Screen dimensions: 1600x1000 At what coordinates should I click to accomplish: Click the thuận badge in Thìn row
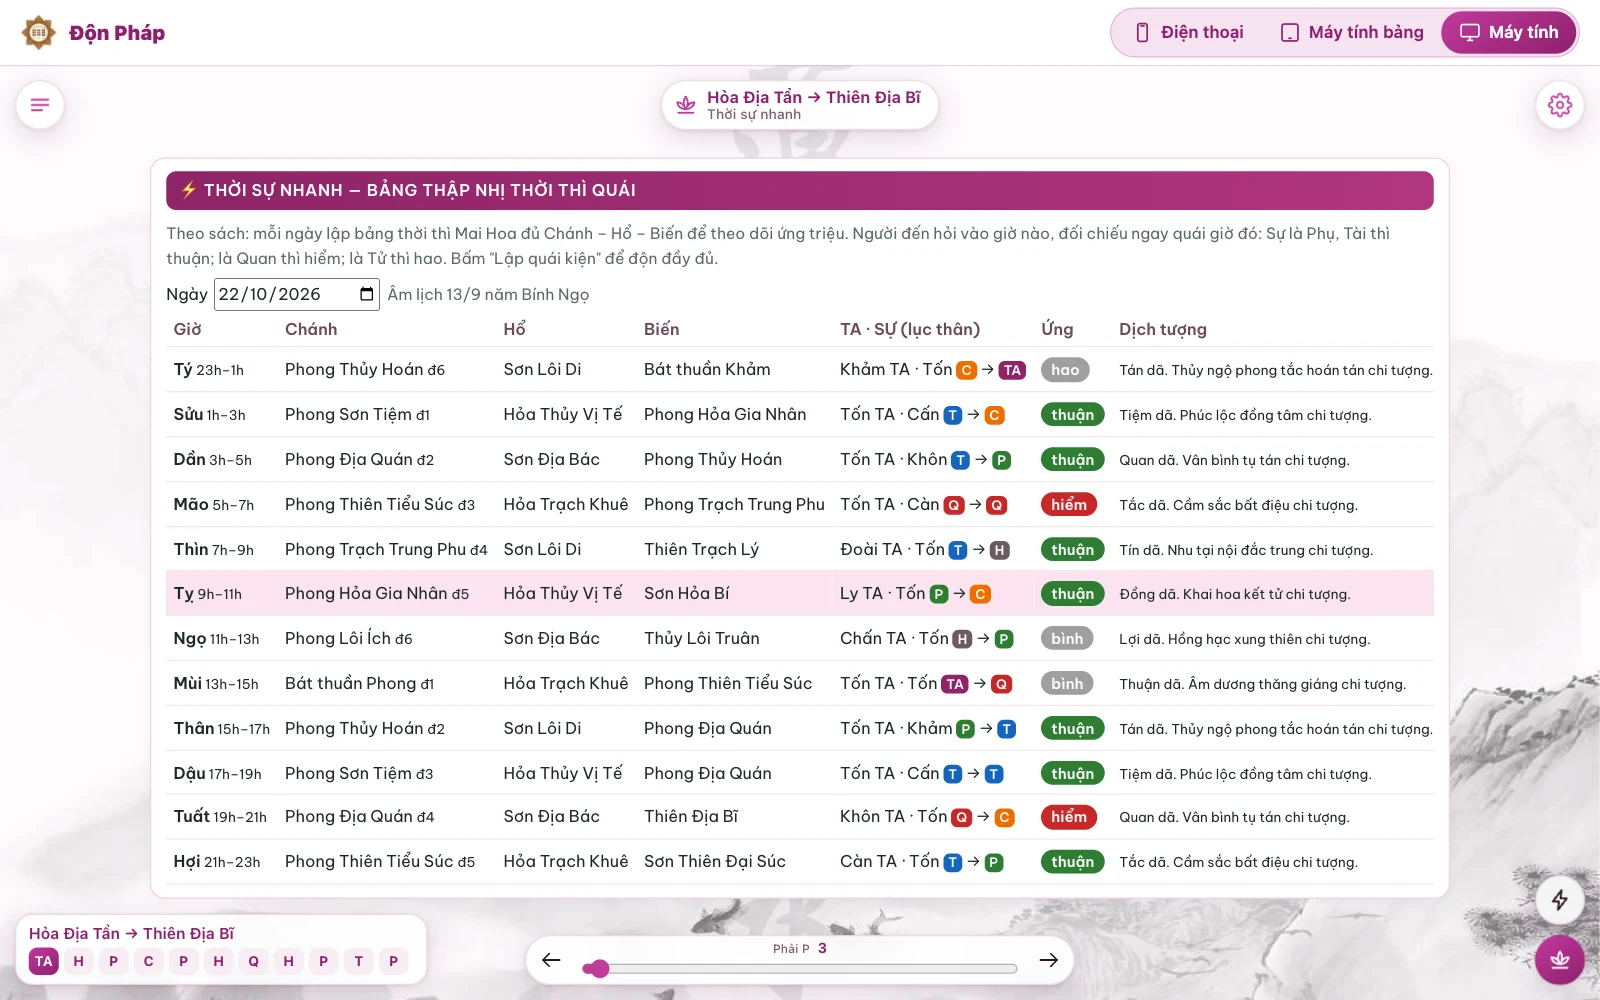(x=1072, y=550)
